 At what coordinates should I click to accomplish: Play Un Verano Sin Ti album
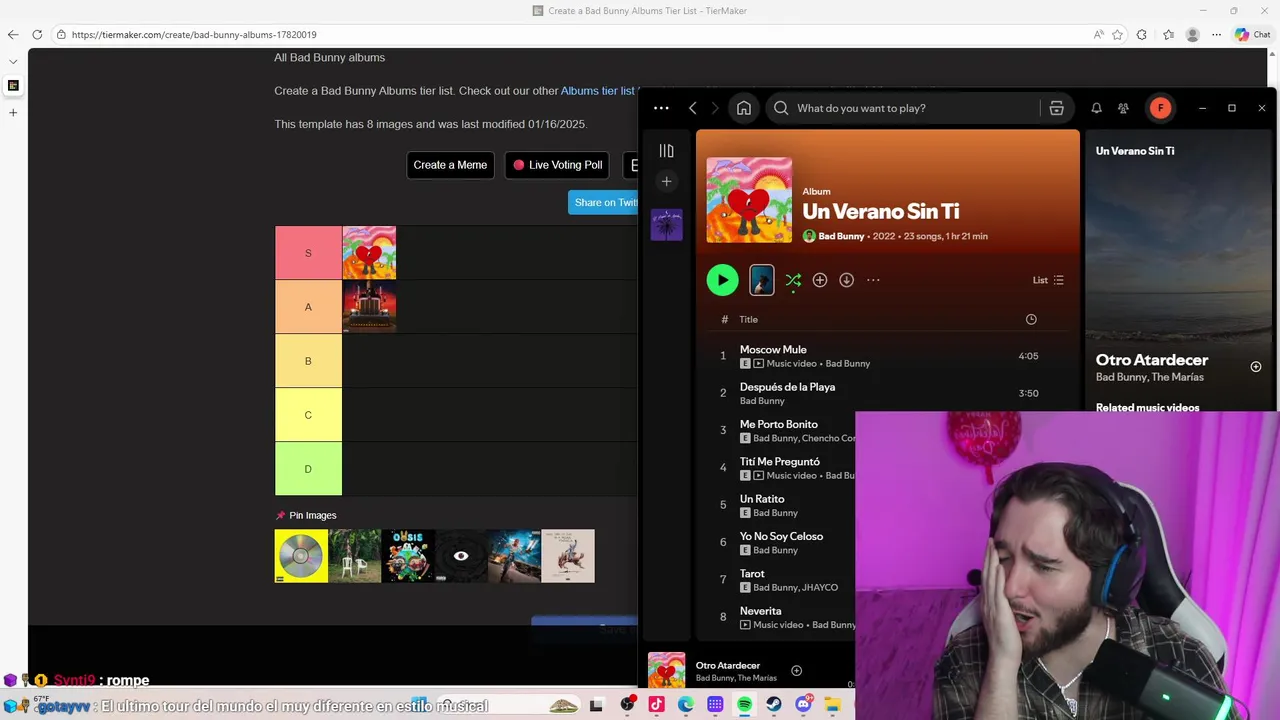(722, 280)
